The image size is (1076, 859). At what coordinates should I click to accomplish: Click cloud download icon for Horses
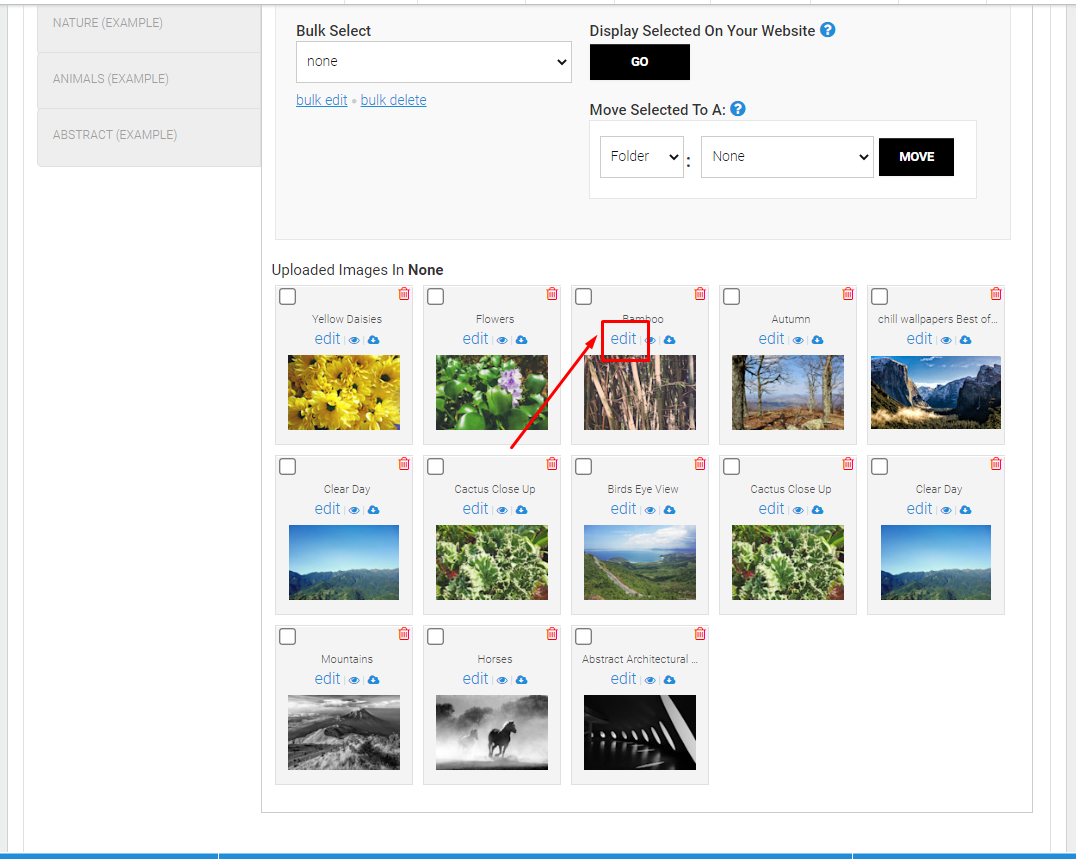[x=522, y=680]
